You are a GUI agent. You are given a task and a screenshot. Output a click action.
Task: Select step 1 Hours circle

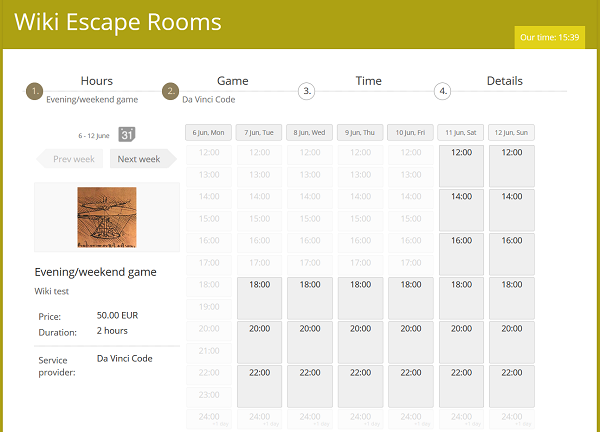35,91
